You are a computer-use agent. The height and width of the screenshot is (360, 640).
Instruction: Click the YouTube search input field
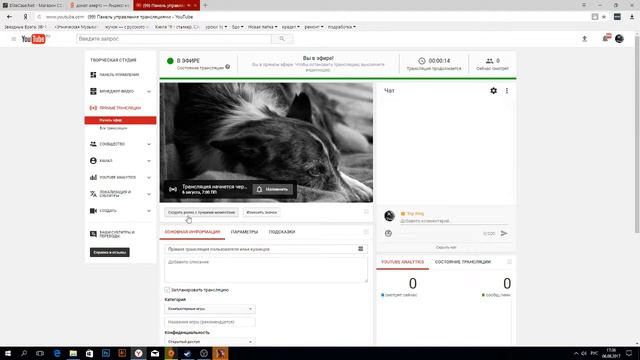click(x=174, y=39)
